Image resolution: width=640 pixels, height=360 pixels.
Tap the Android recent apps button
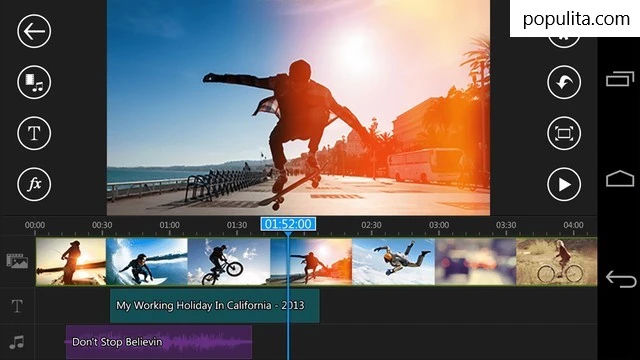[620, 78]
